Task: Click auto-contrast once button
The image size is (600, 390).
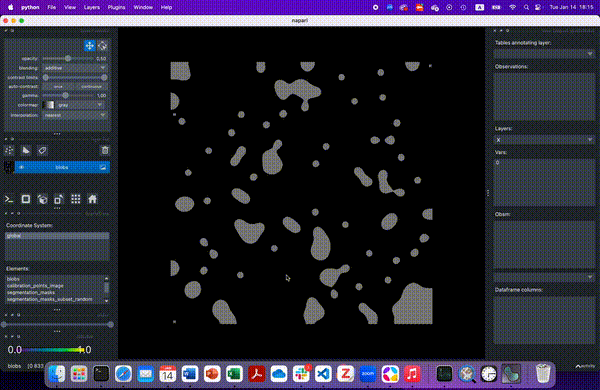Action: [x=58, y=86]
